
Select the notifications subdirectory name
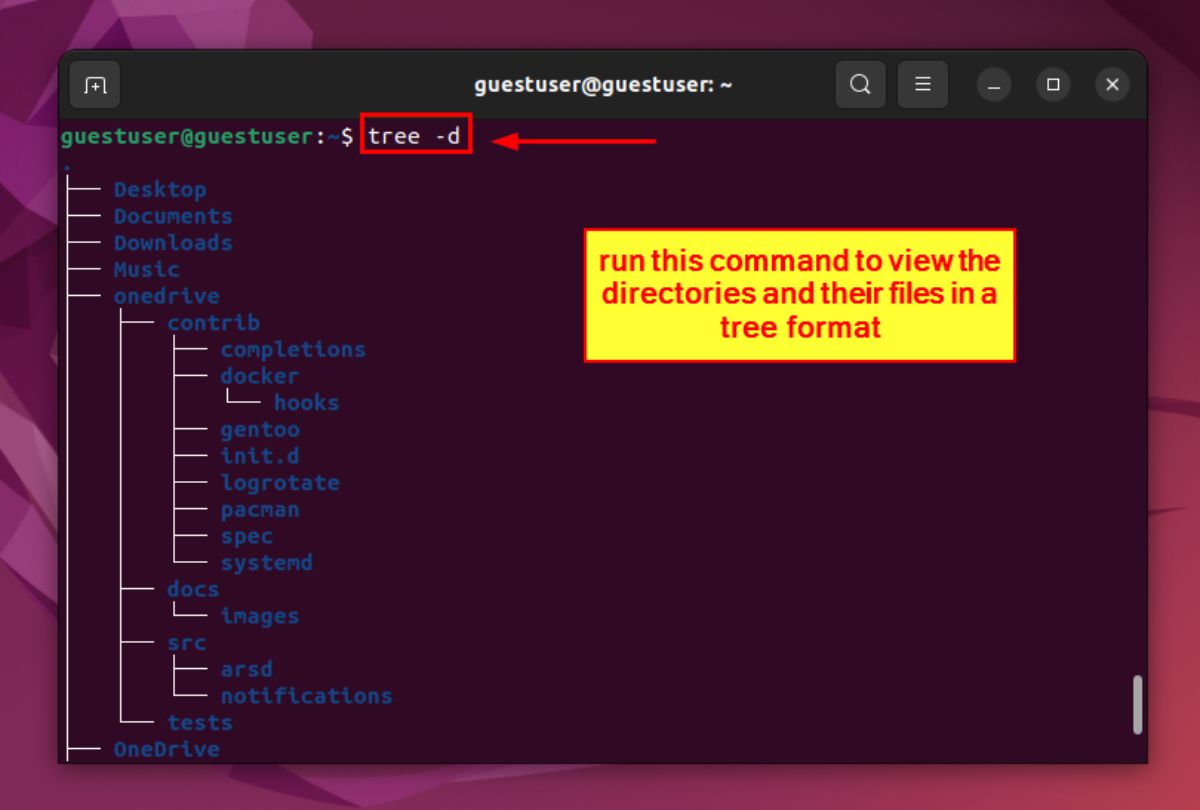[307, 695]
